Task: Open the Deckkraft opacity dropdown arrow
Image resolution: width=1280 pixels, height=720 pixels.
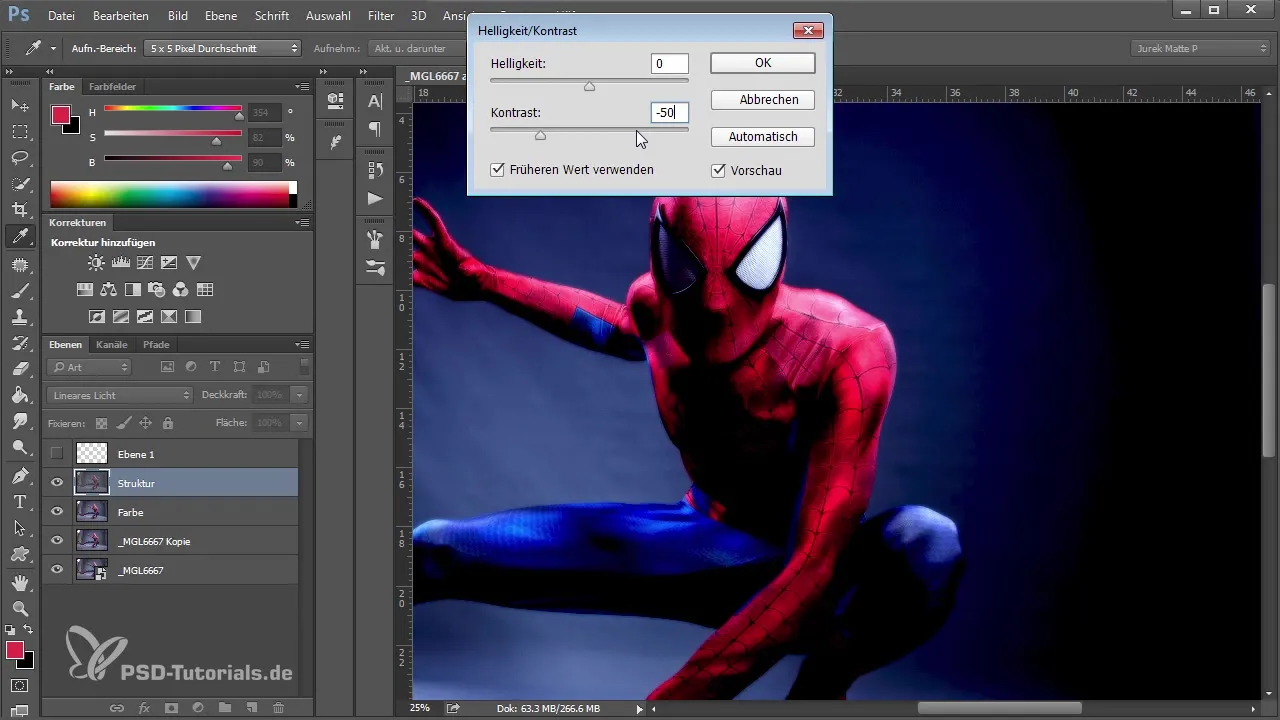Action: [x=299, y=395]
